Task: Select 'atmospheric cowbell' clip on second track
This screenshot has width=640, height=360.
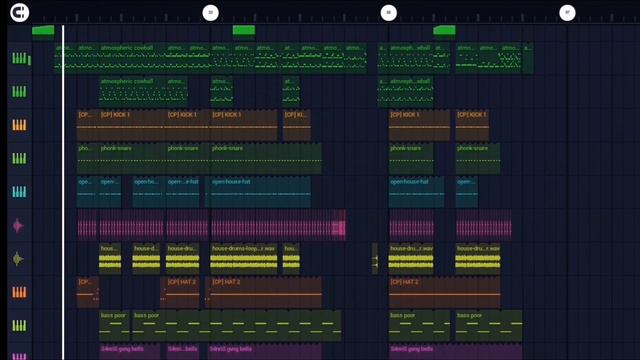Action: click(132, 91)
